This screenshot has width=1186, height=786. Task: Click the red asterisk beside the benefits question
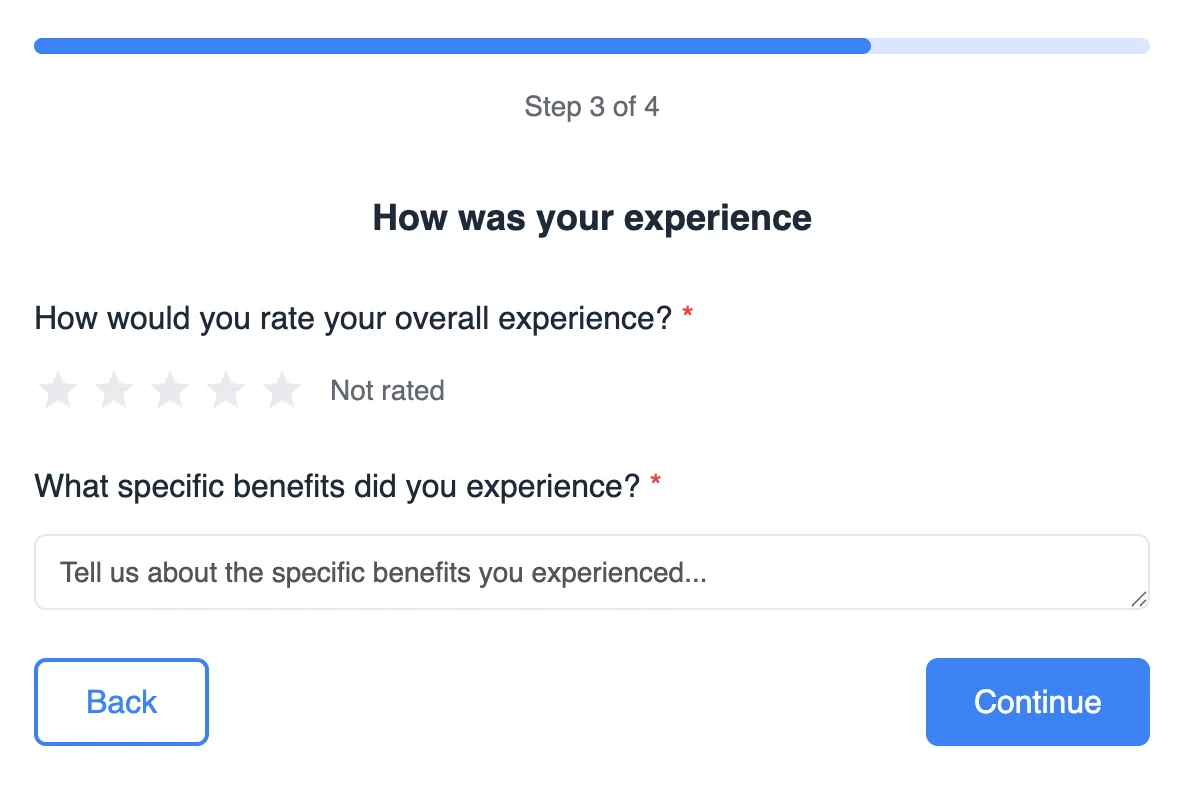(x=656, y=486)
